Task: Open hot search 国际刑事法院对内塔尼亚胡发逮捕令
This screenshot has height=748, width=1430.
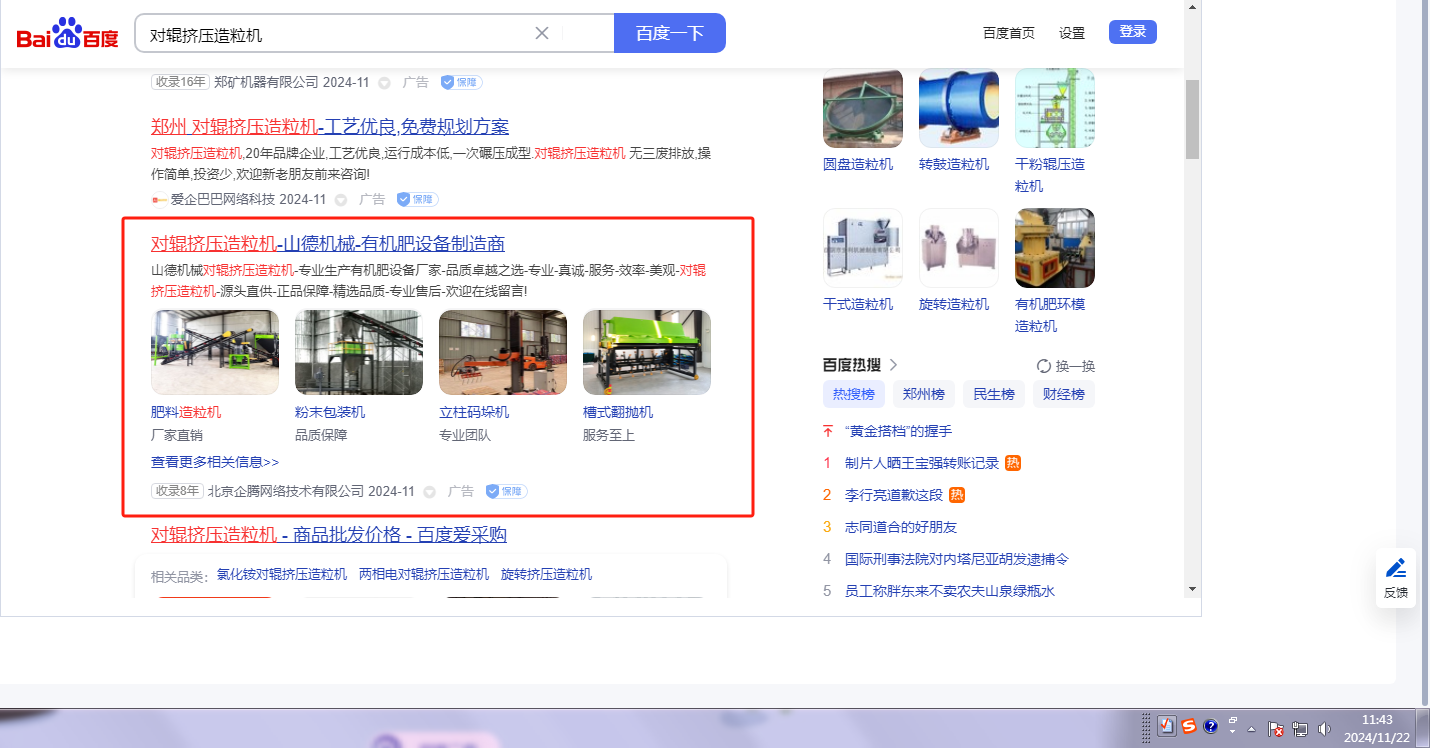Action: click(957, 559)
